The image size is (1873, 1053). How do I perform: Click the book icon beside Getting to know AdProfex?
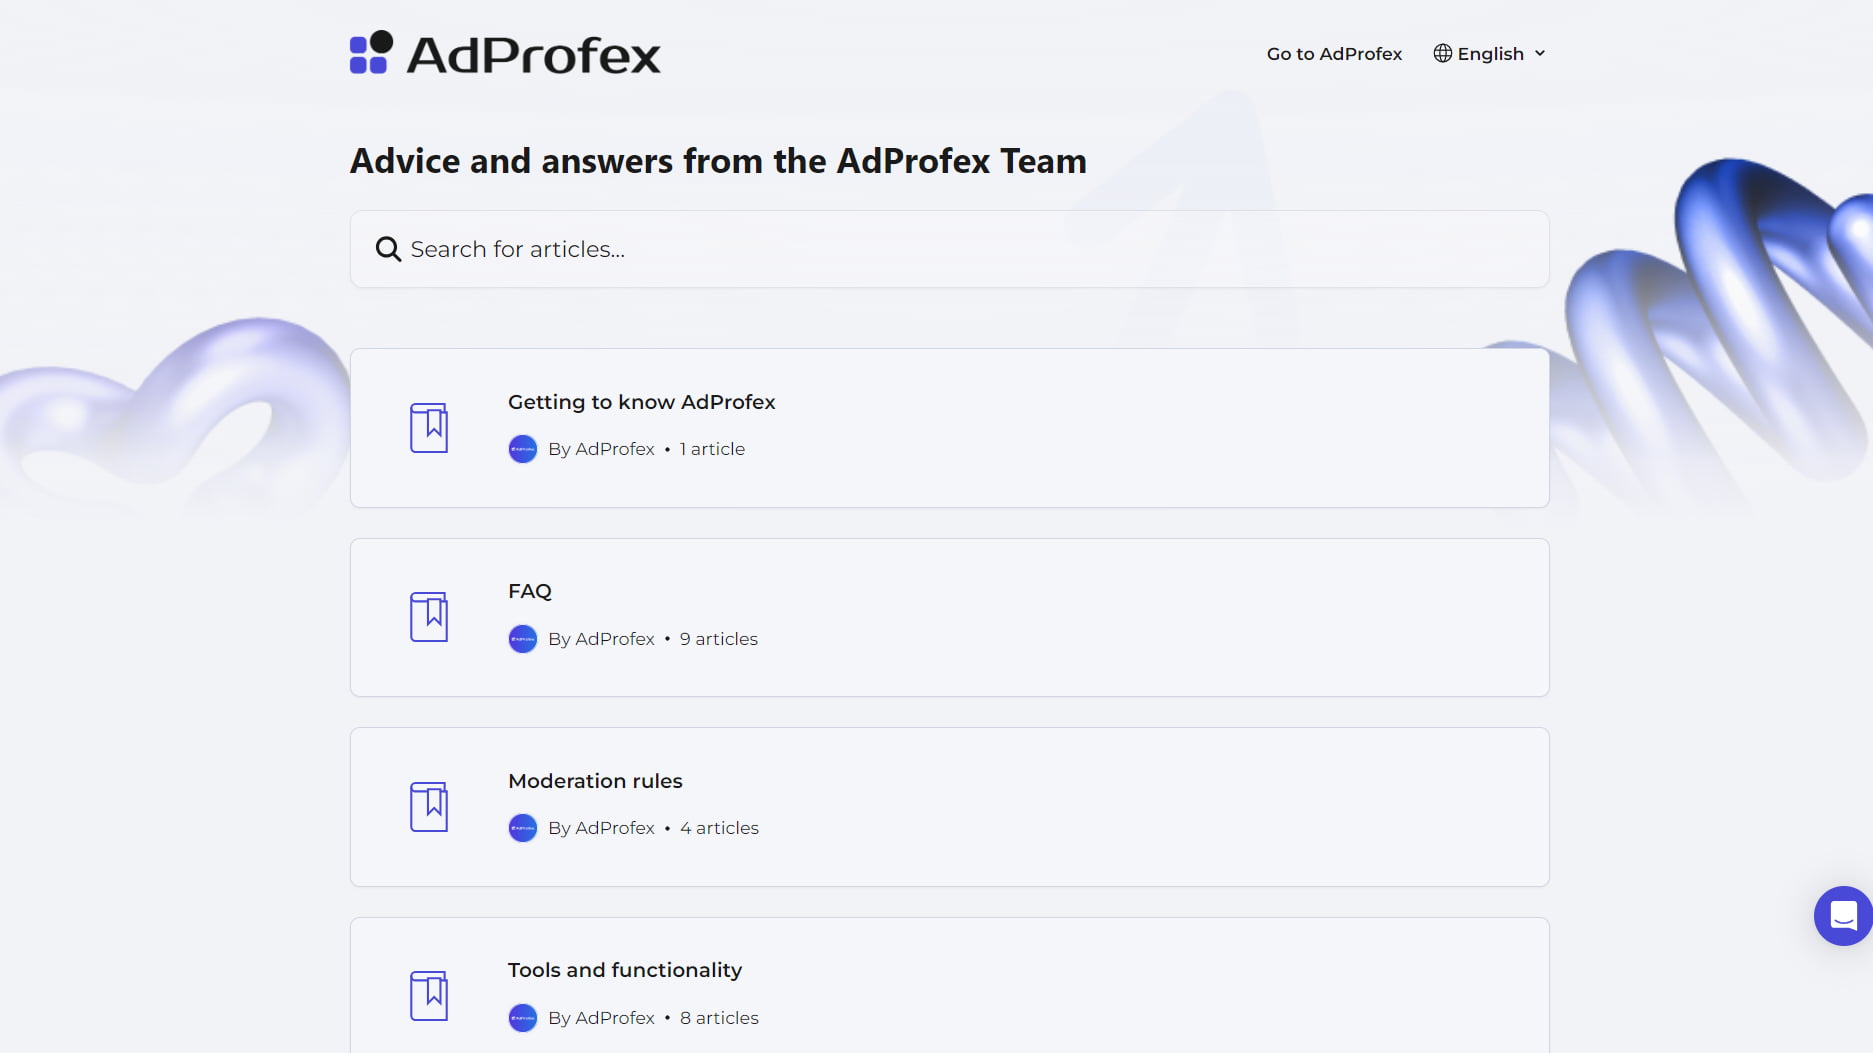pyautogui.click(x=429, y=428)
